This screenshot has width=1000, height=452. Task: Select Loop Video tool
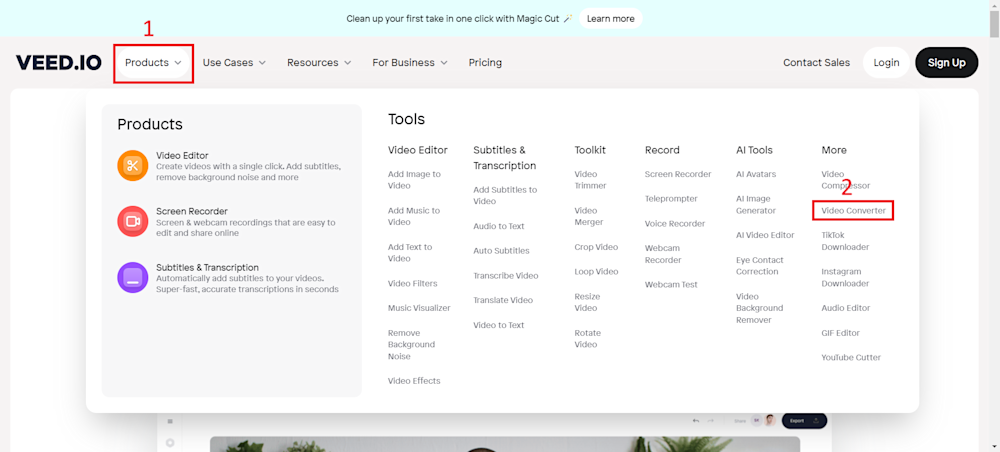pyautogui.click(x=596, y=272)
